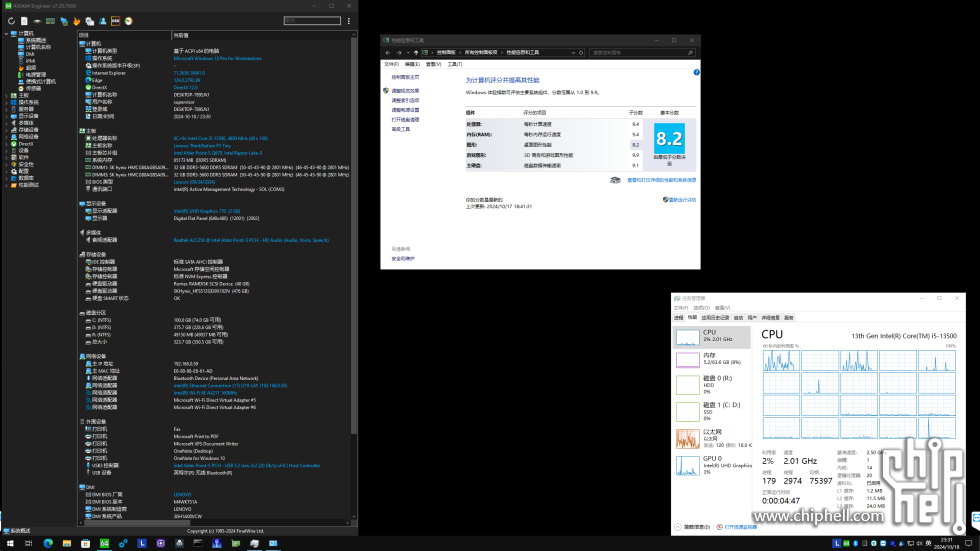The width and height of the screenshot is (980, 551).
Task: Expand the 主板 motherboard tree node
Action: click(6, 96)
